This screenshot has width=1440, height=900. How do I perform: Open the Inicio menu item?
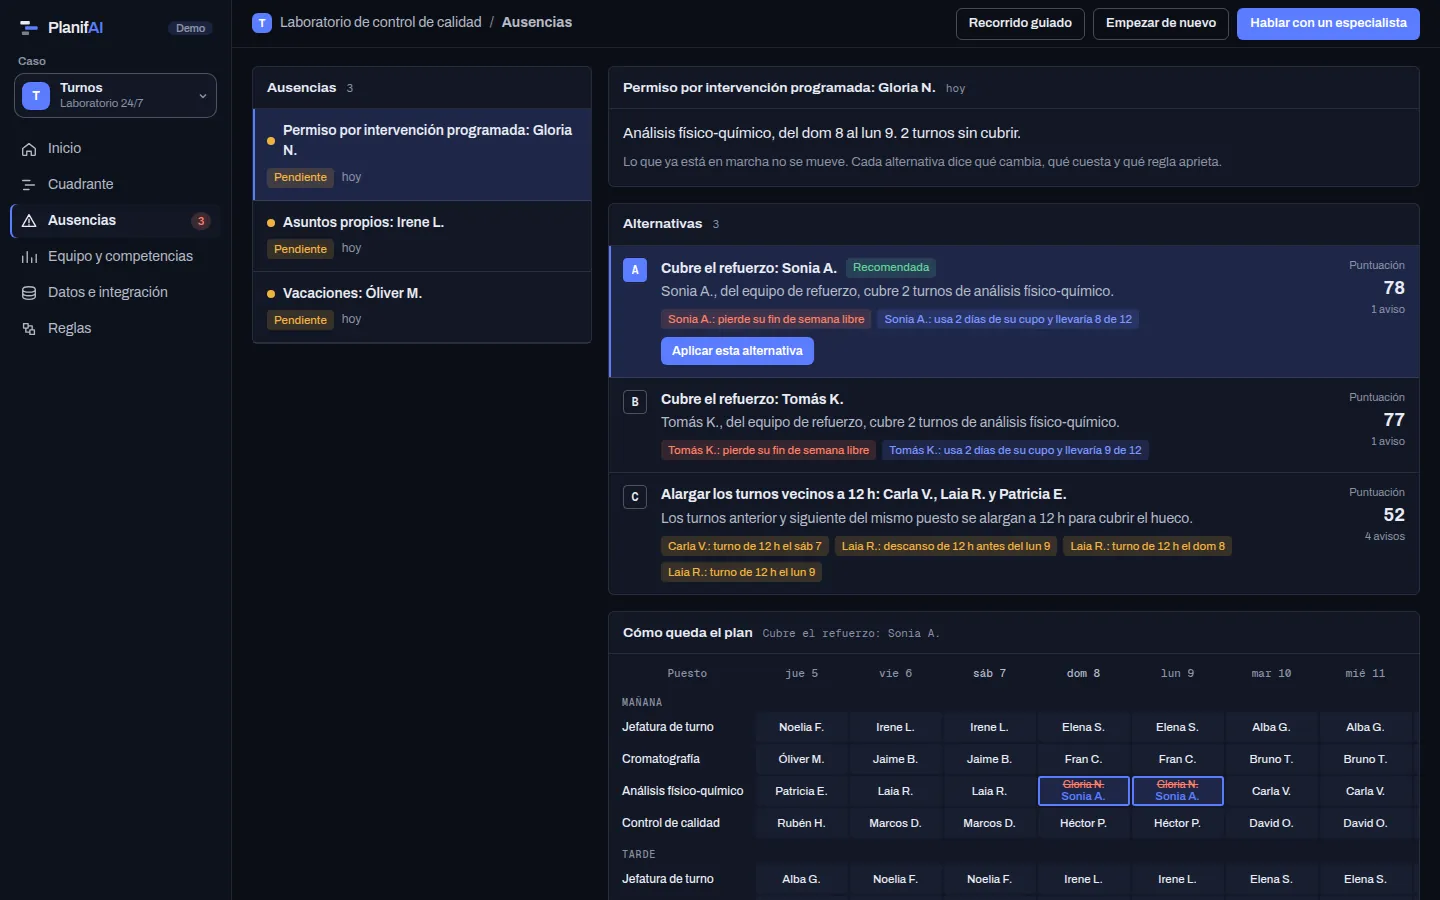pyautogui.click(x=116, y=149)
